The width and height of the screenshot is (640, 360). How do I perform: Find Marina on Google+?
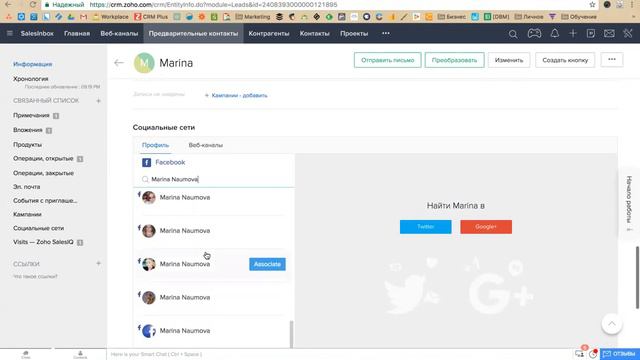tap(486, 227)
